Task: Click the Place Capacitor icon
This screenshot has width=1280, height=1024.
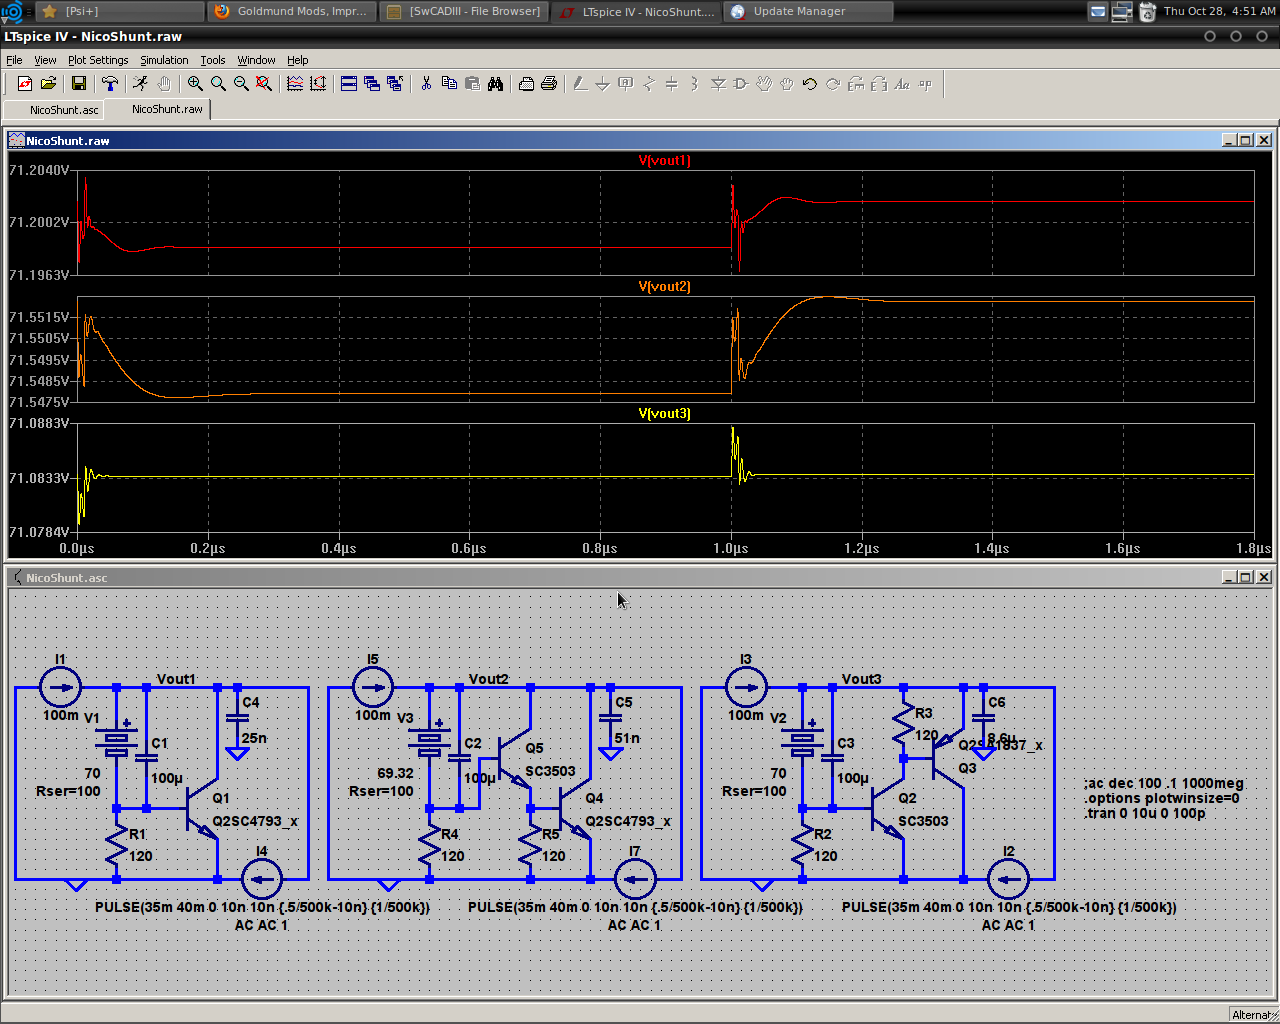Action: click(x=672, y=84)
